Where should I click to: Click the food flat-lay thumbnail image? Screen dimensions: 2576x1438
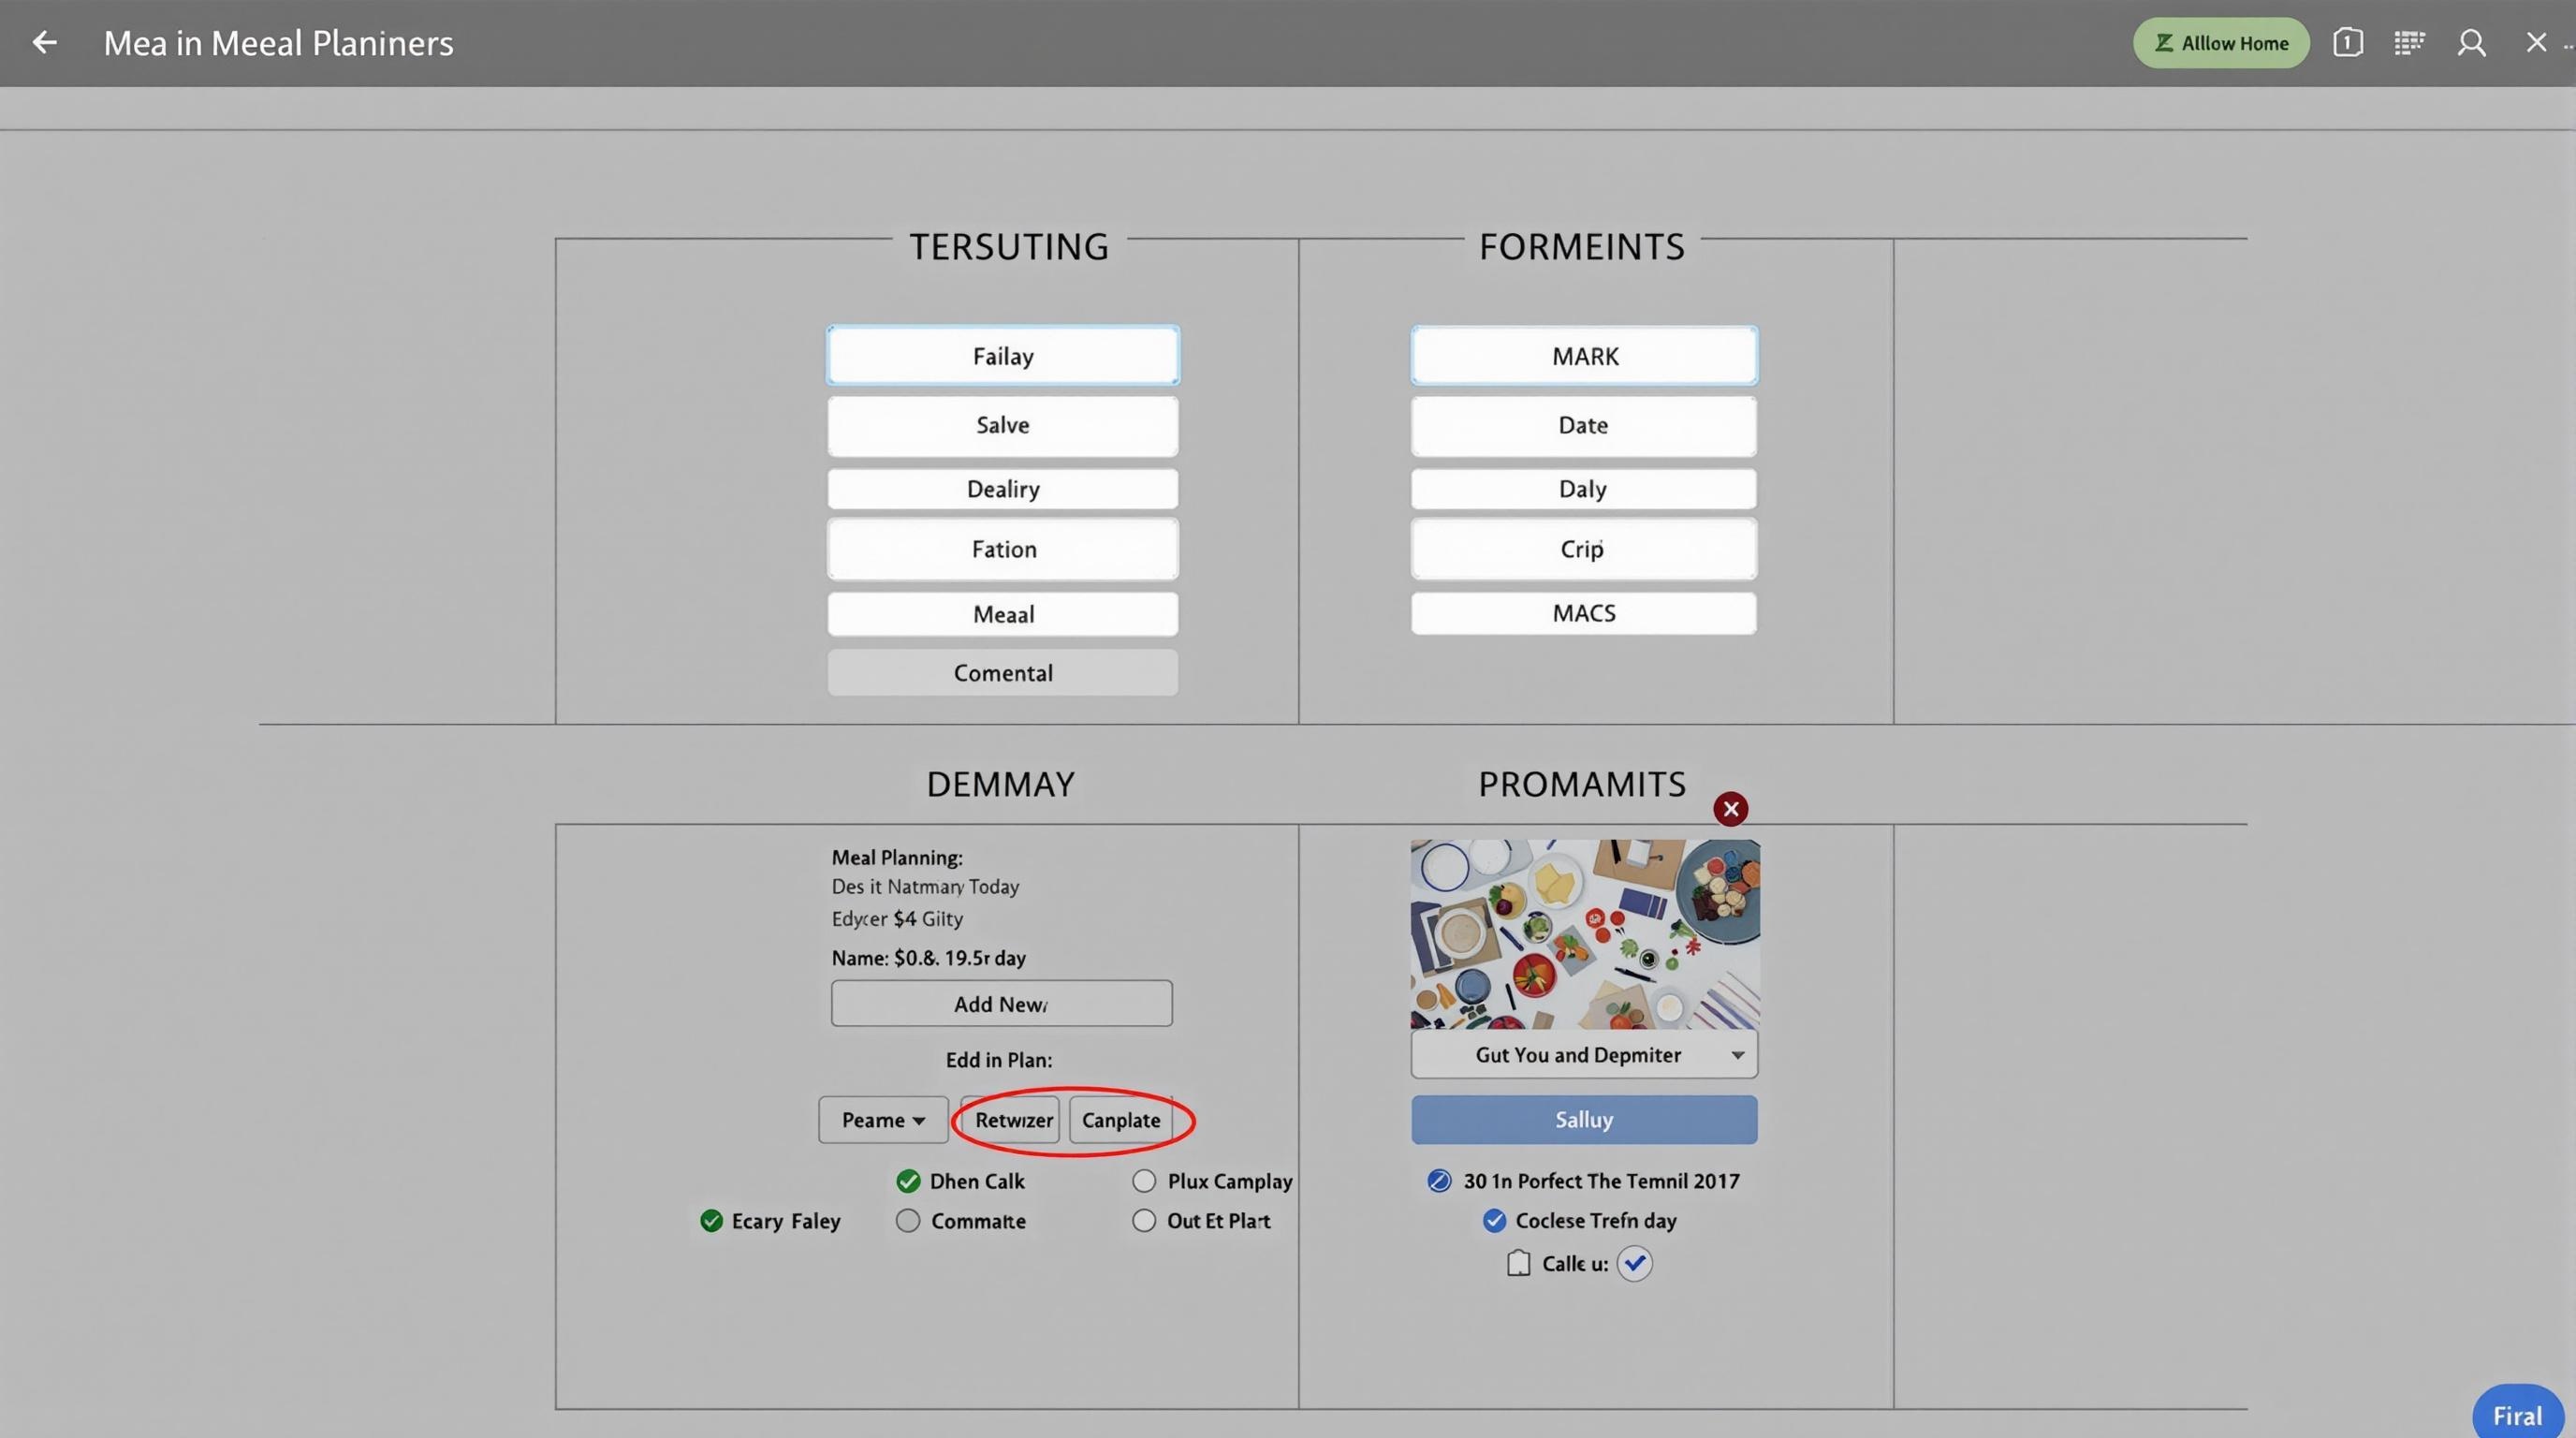[x=1584, y=934]
